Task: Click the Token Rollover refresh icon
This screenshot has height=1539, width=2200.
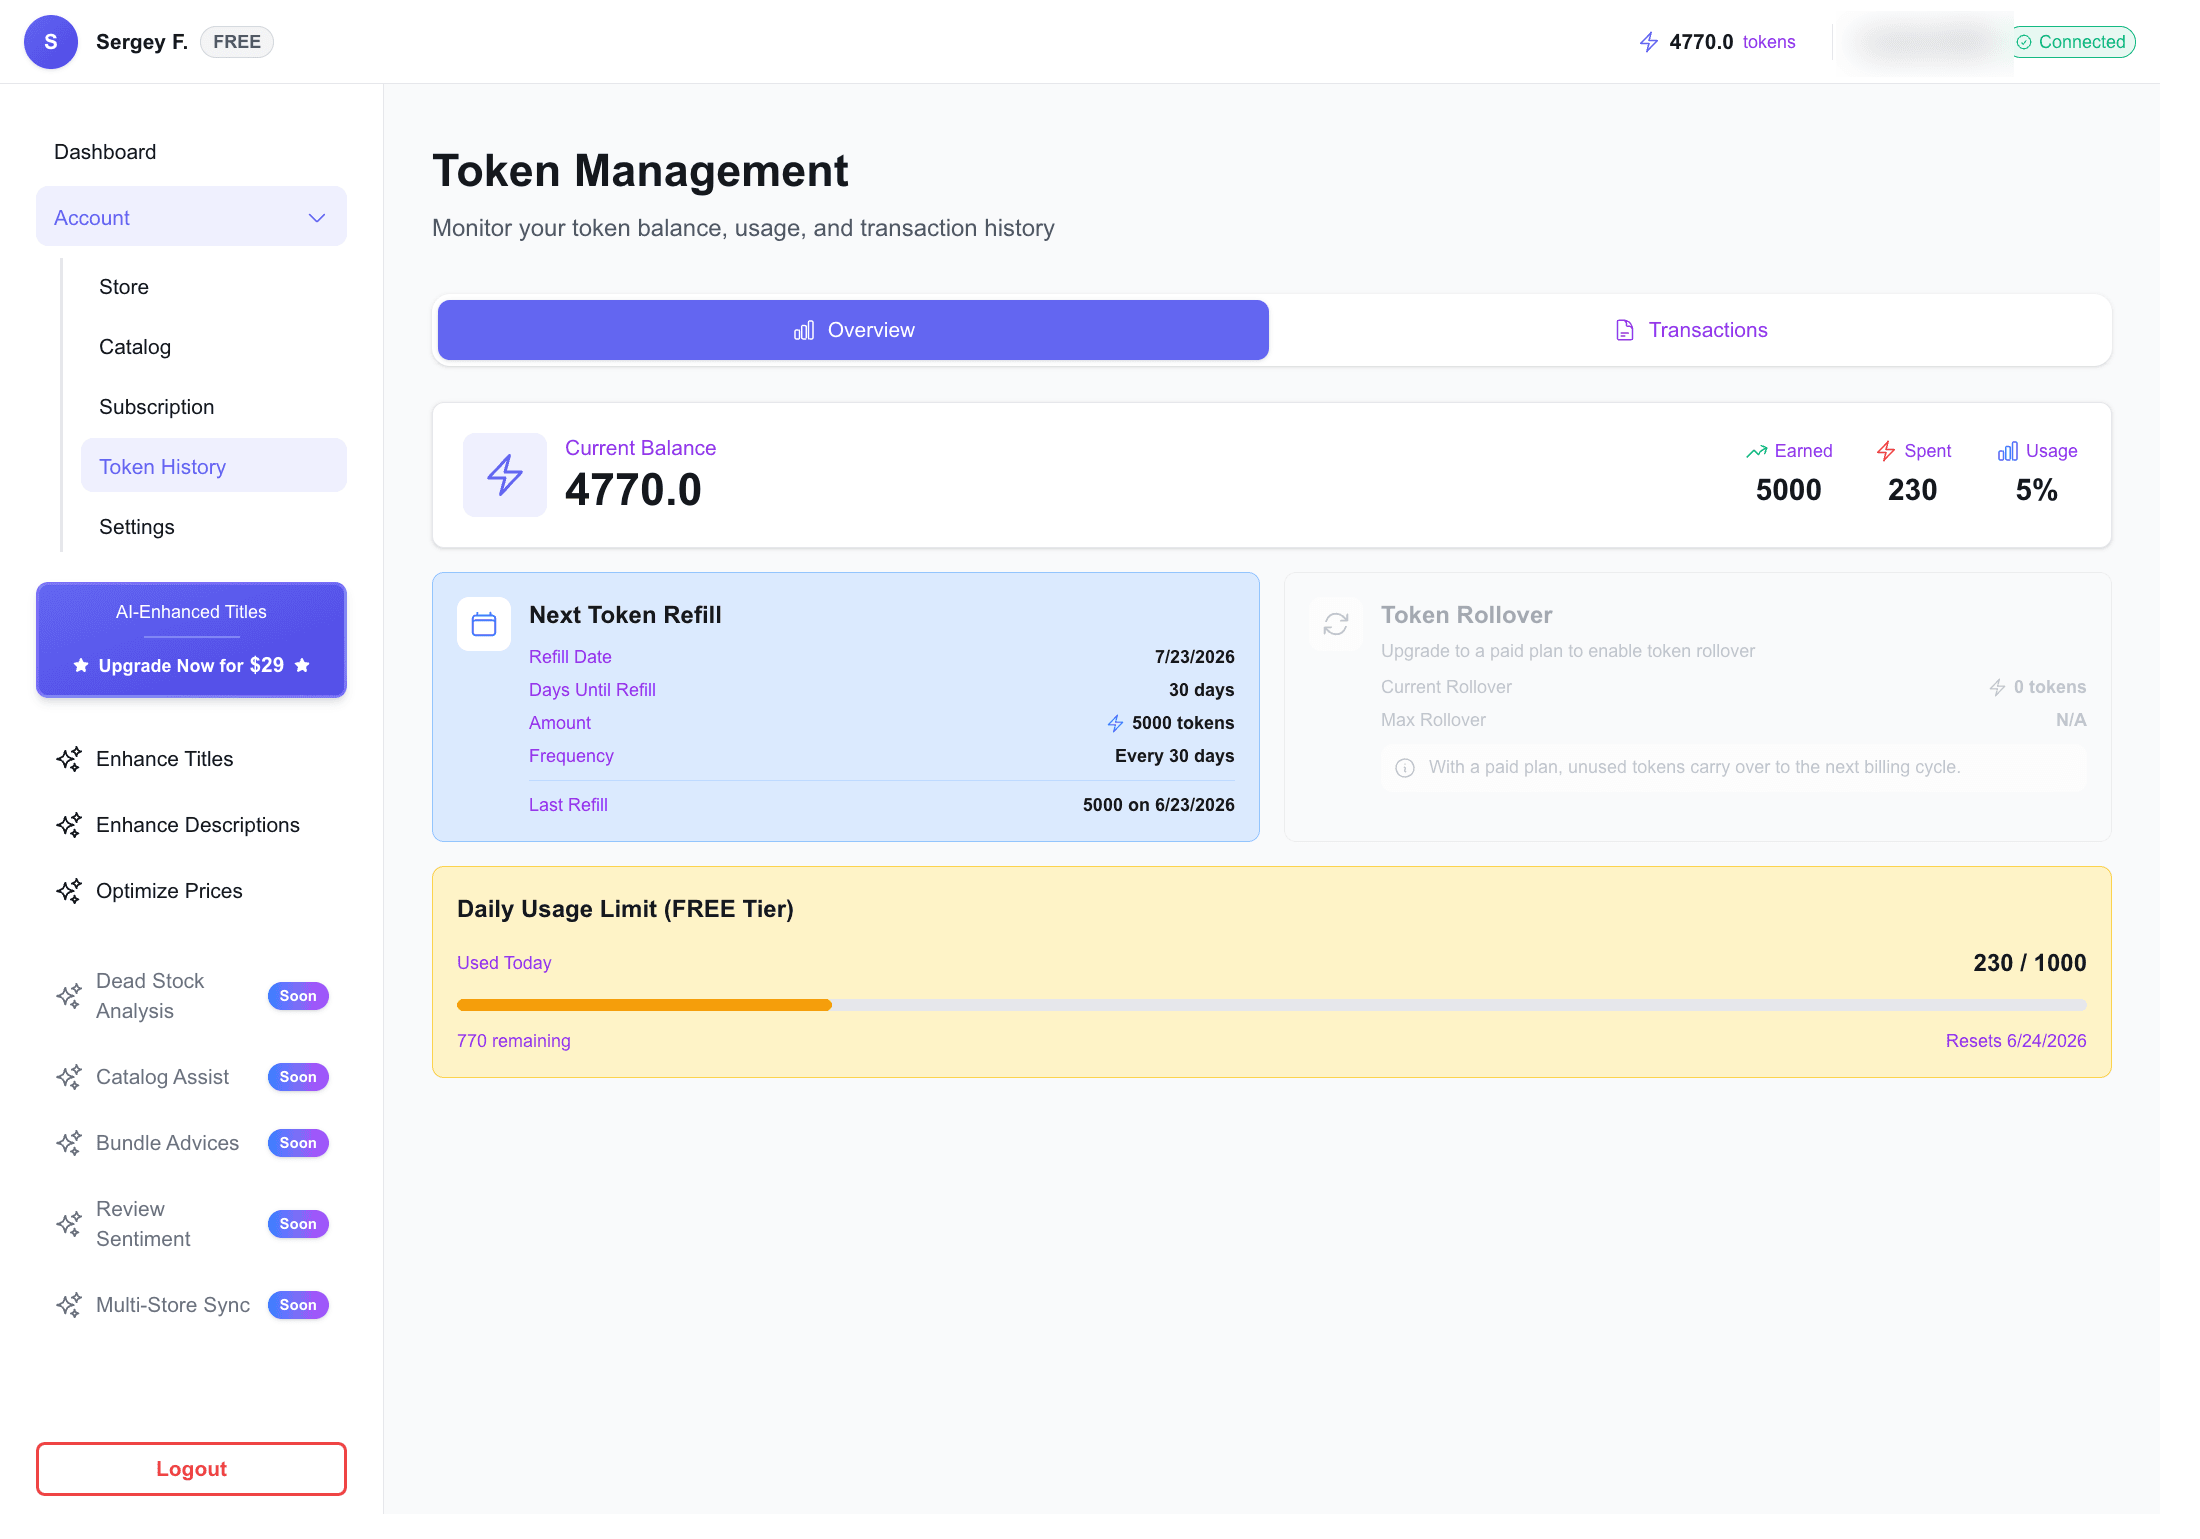Action: (1336, 624)
